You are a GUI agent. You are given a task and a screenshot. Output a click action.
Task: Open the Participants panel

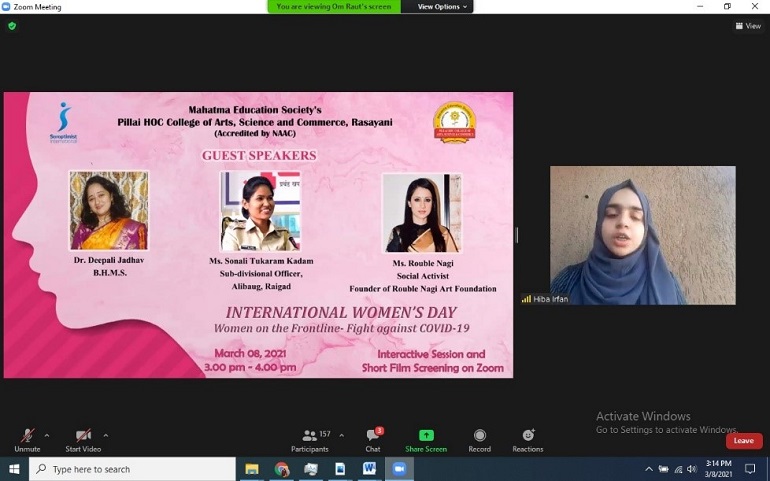coord(310,440)
